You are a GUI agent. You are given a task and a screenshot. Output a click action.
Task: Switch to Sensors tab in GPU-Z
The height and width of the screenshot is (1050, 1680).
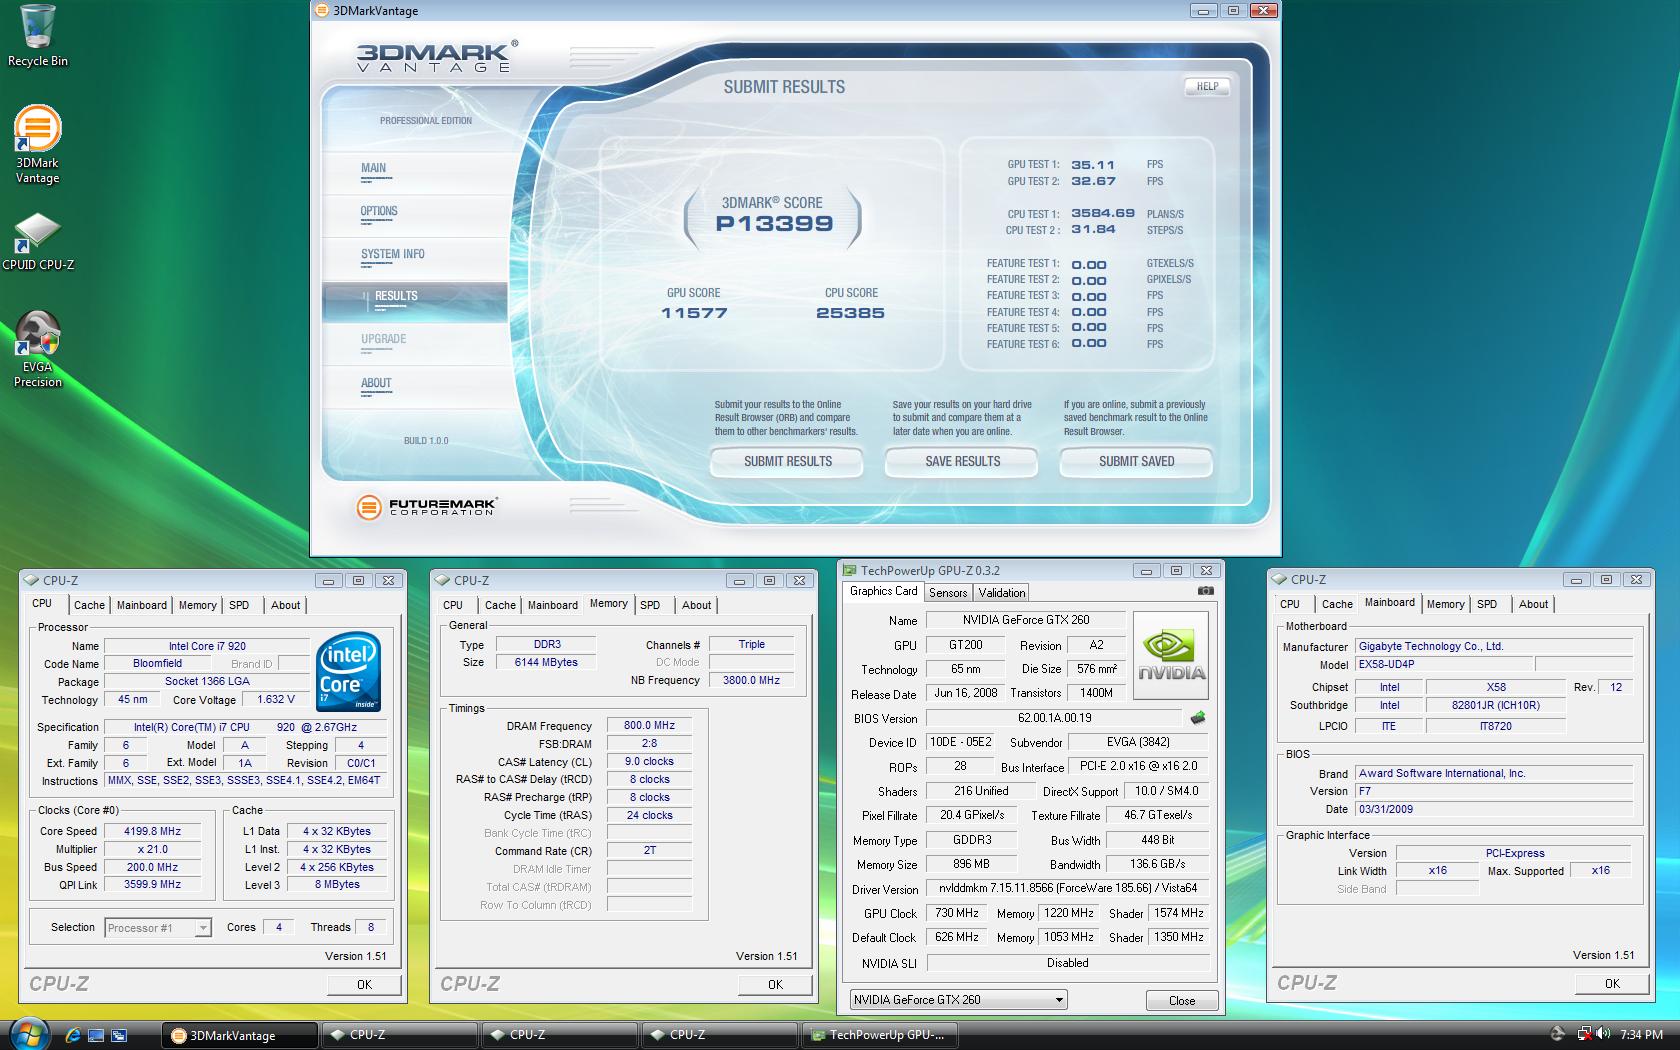pyautogui.click(x=948, y=593)
